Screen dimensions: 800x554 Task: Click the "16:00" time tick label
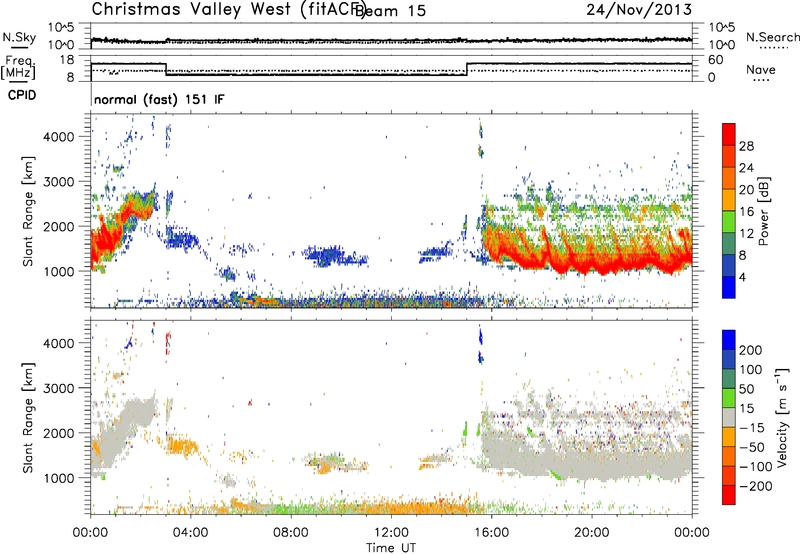coord(491,533)
